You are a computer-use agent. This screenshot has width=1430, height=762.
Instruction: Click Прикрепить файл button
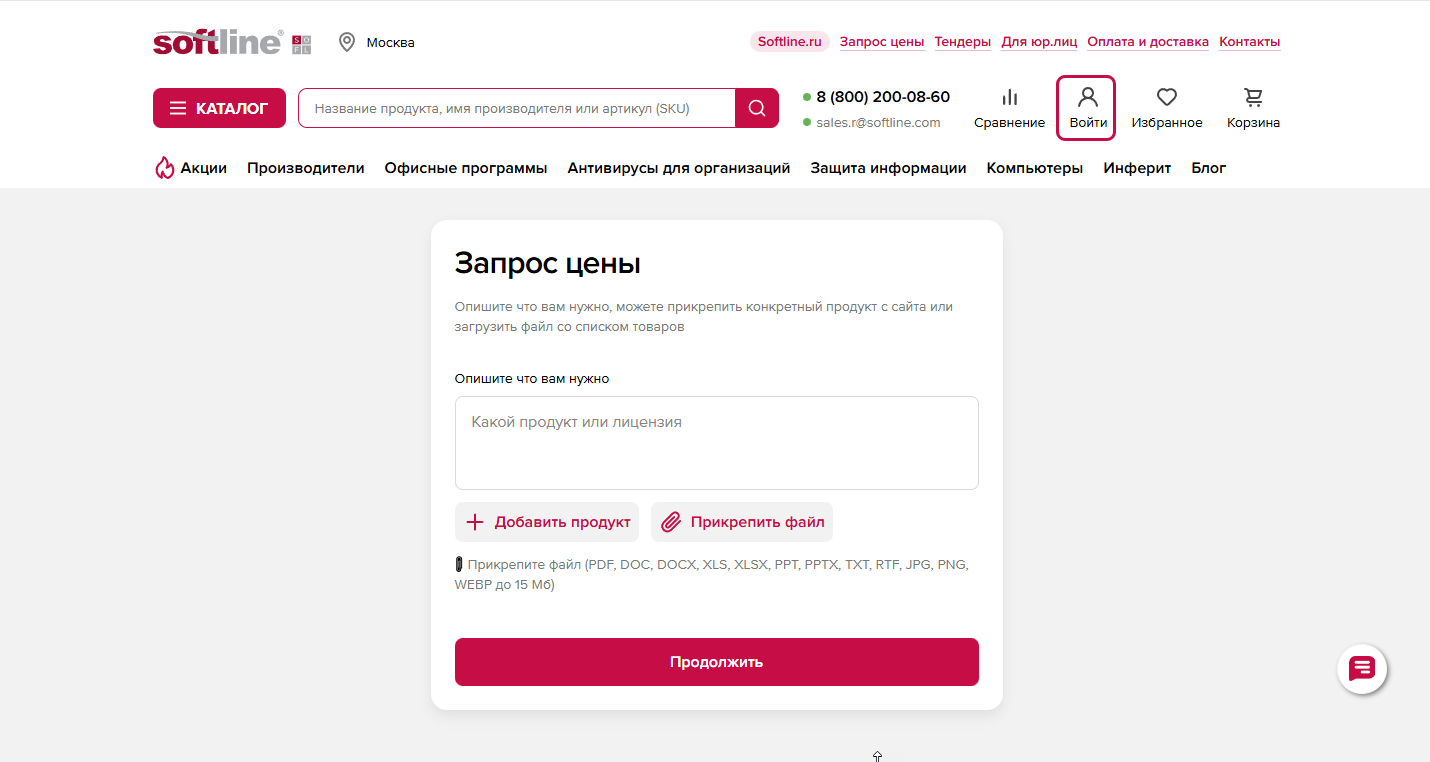tap(742, 522)
